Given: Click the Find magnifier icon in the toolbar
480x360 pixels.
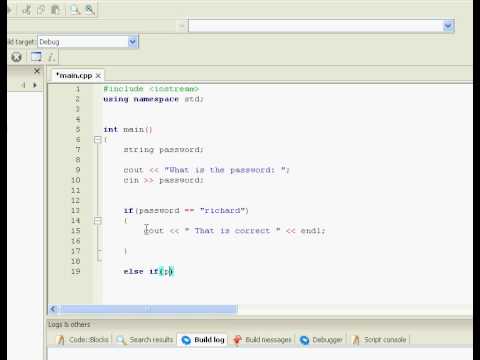Looking at the screenshot, I should coord(75,10).
